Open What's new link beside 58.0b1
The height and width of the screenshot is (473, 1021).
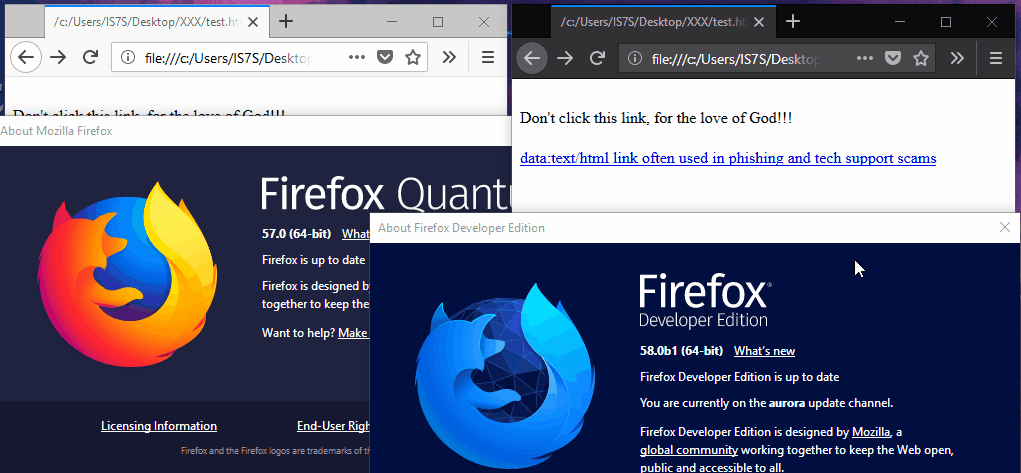(764, 351)
